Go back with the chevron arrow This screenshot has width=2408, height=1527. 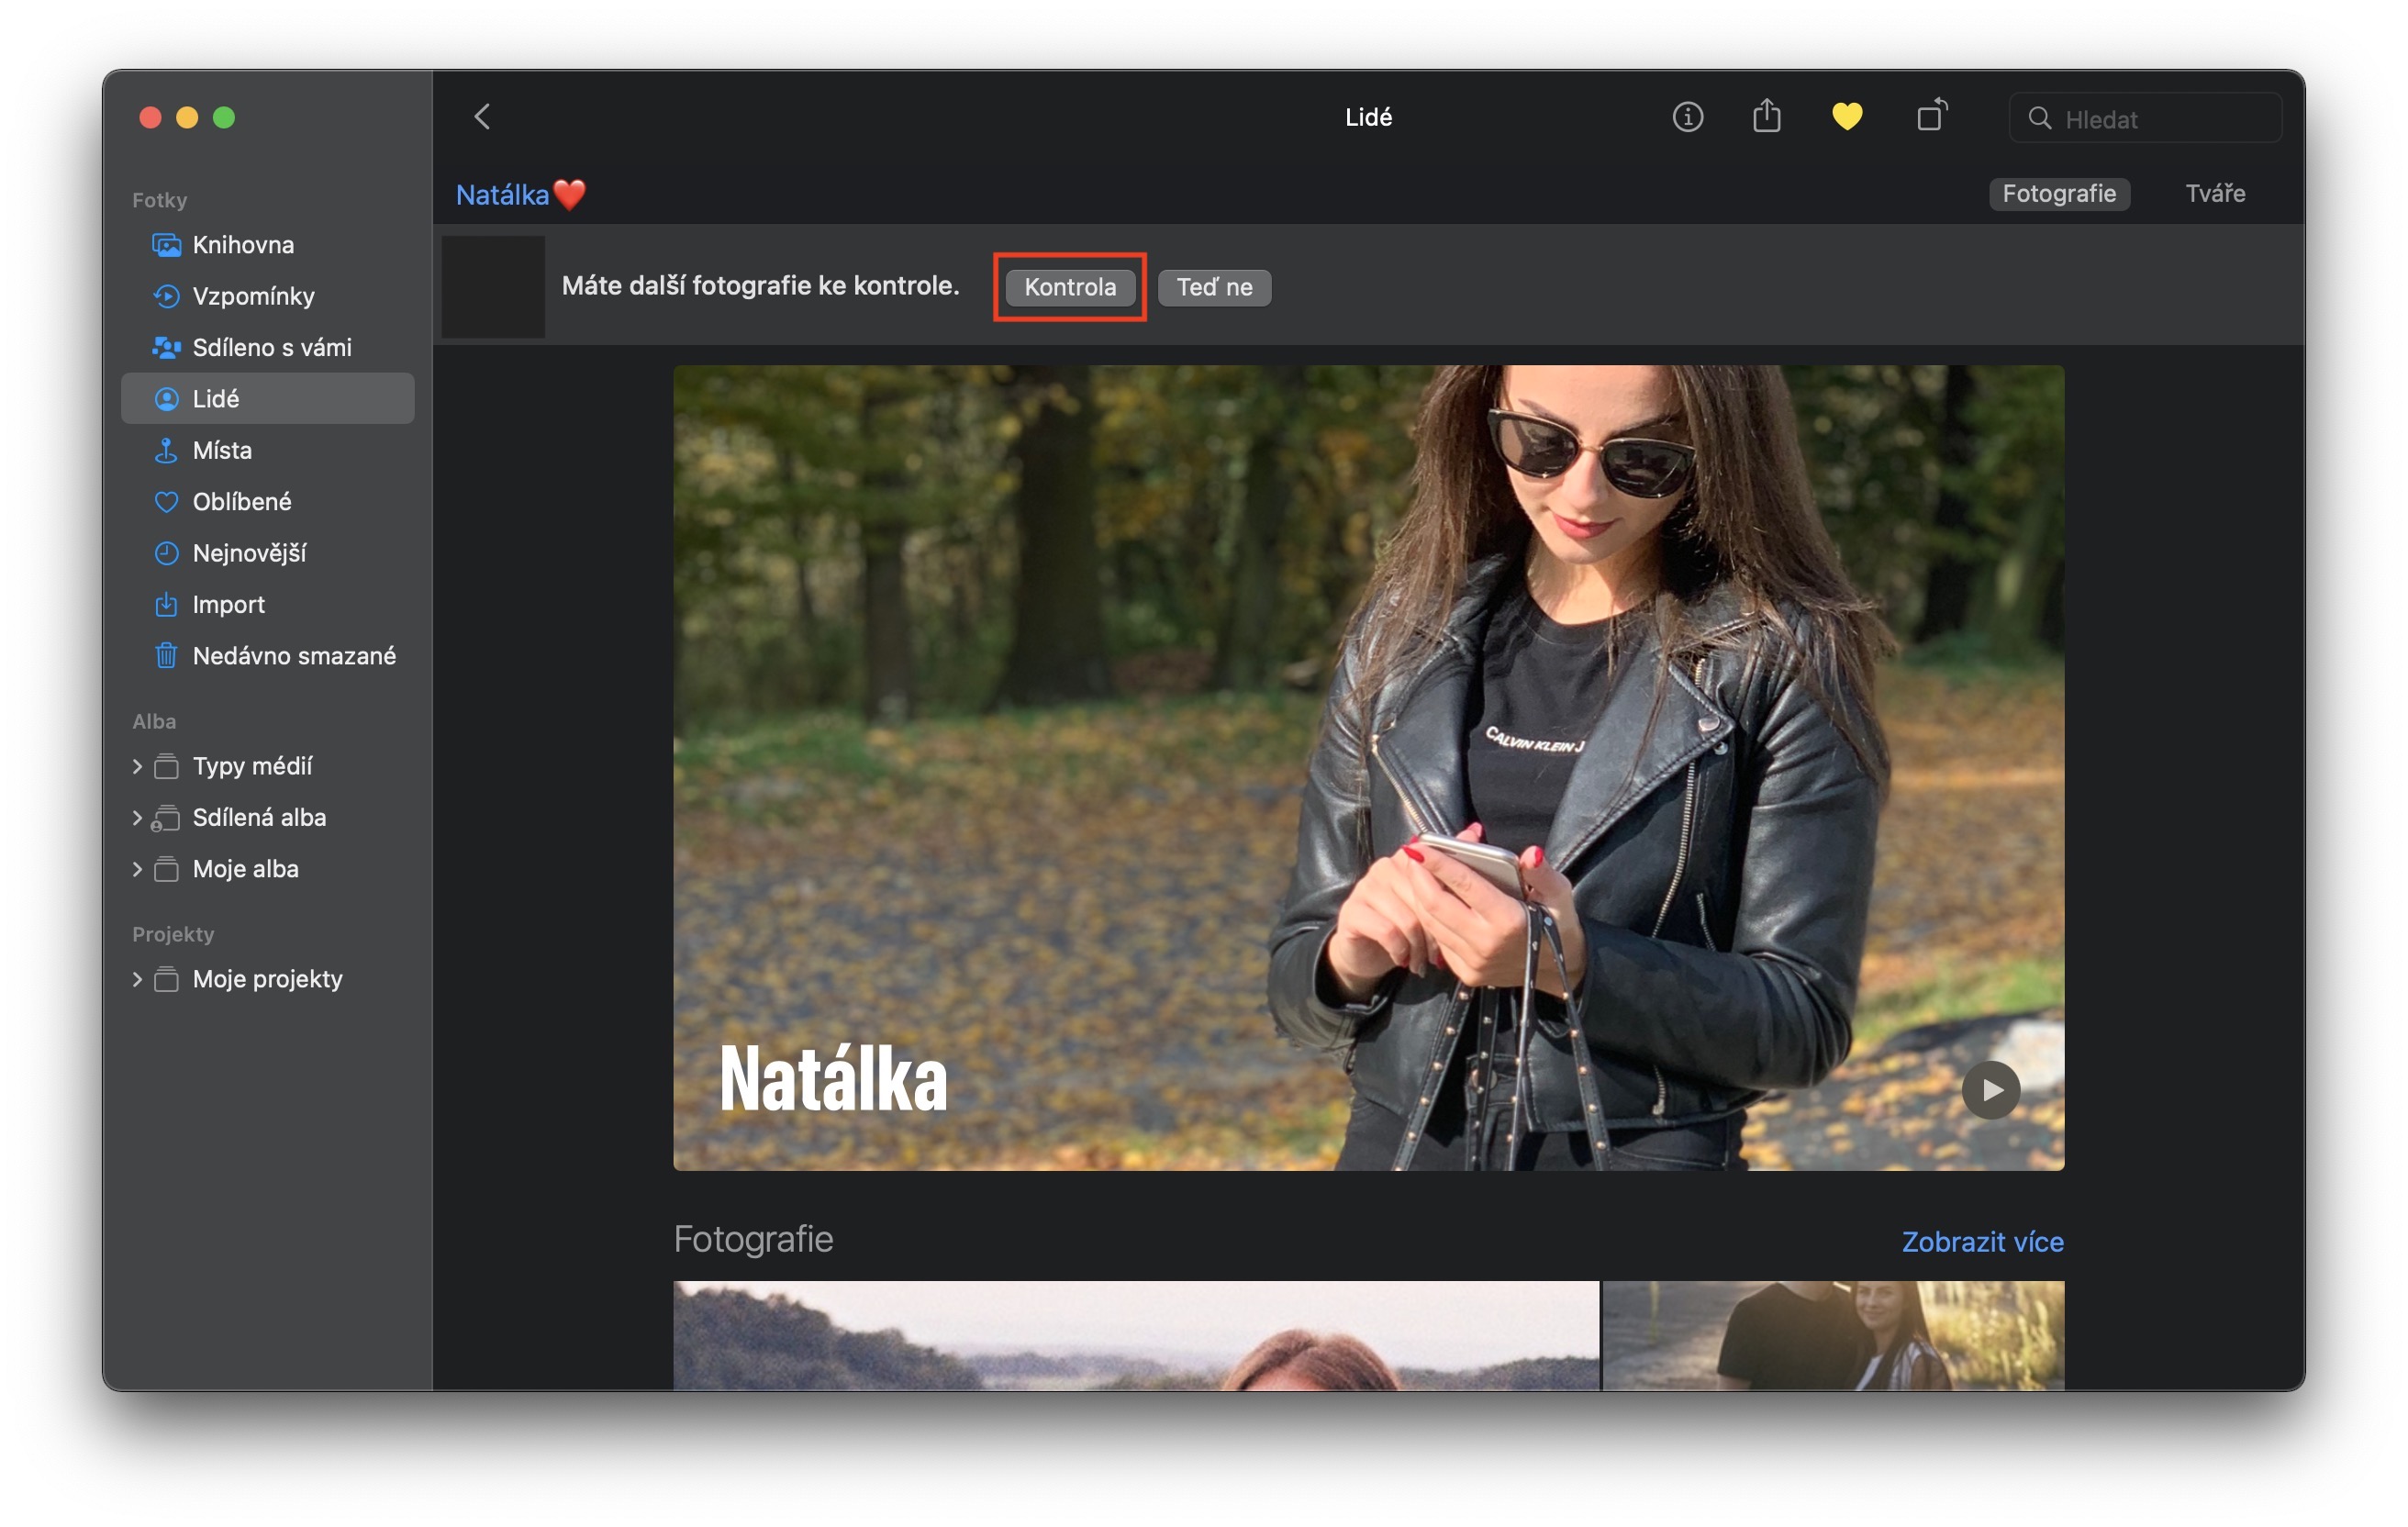[x=482, y=117]
